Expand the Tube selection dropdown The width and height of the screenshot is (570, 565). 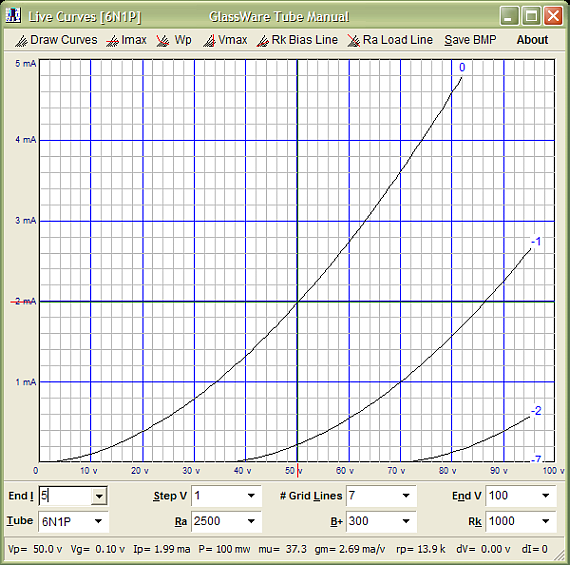[98, 521]
